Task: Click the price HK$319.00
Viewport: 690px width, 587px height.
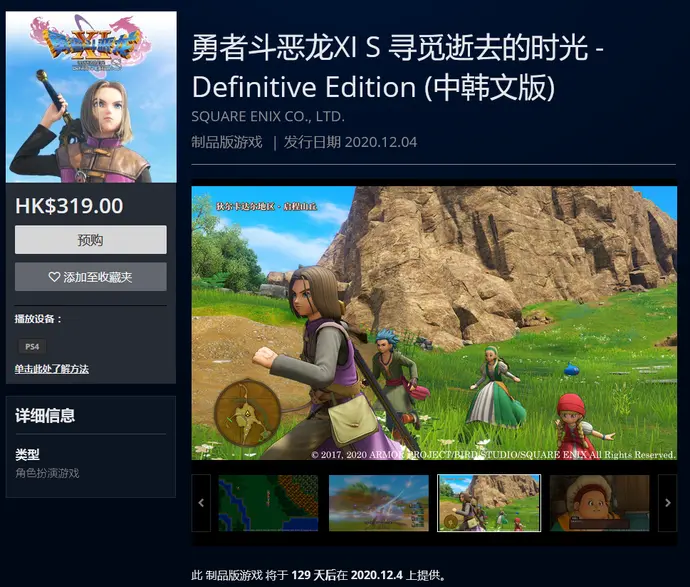Action: coord(70,205)
